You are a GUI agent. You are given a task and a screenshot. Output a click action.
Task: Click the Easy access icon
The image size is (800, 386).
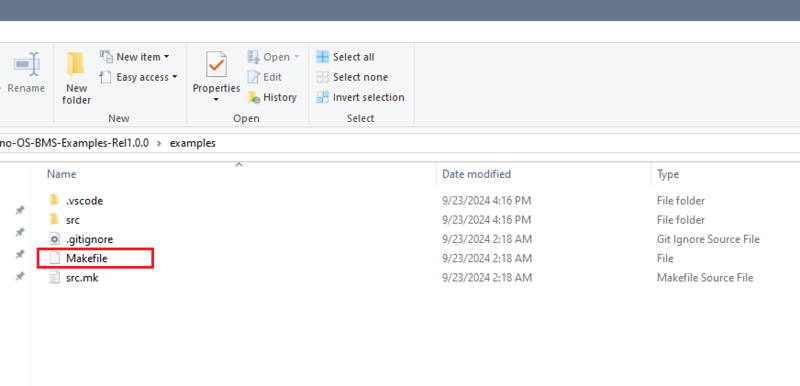pyautogui.click(x=106, y=77)
